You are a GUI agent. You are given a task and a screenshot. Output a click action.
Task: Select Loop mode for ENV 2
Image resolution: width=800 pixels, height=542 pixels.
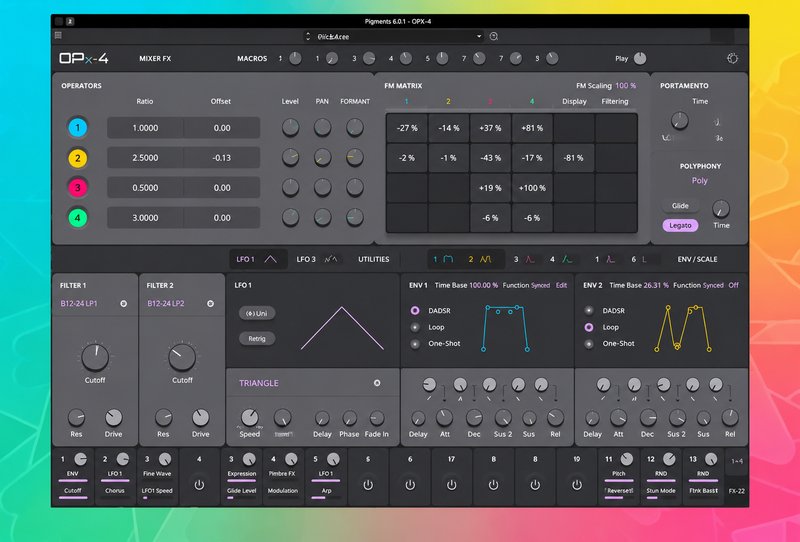coord(589,327)
